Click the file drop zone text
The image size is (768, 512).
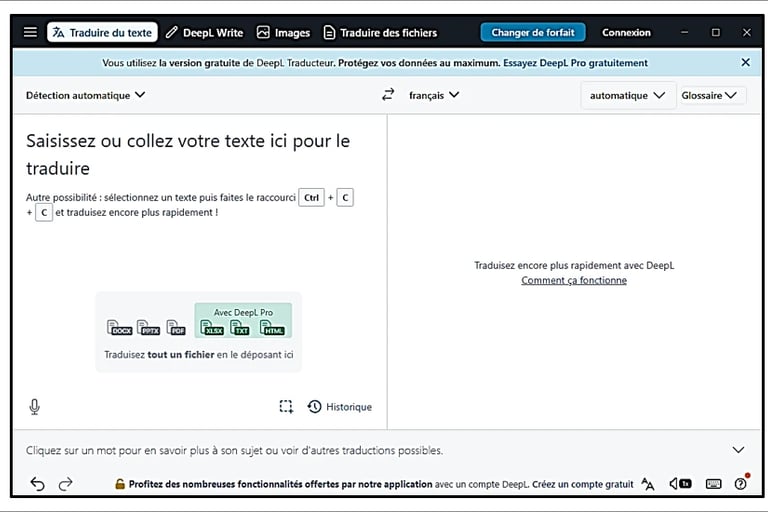pos(198,354)
